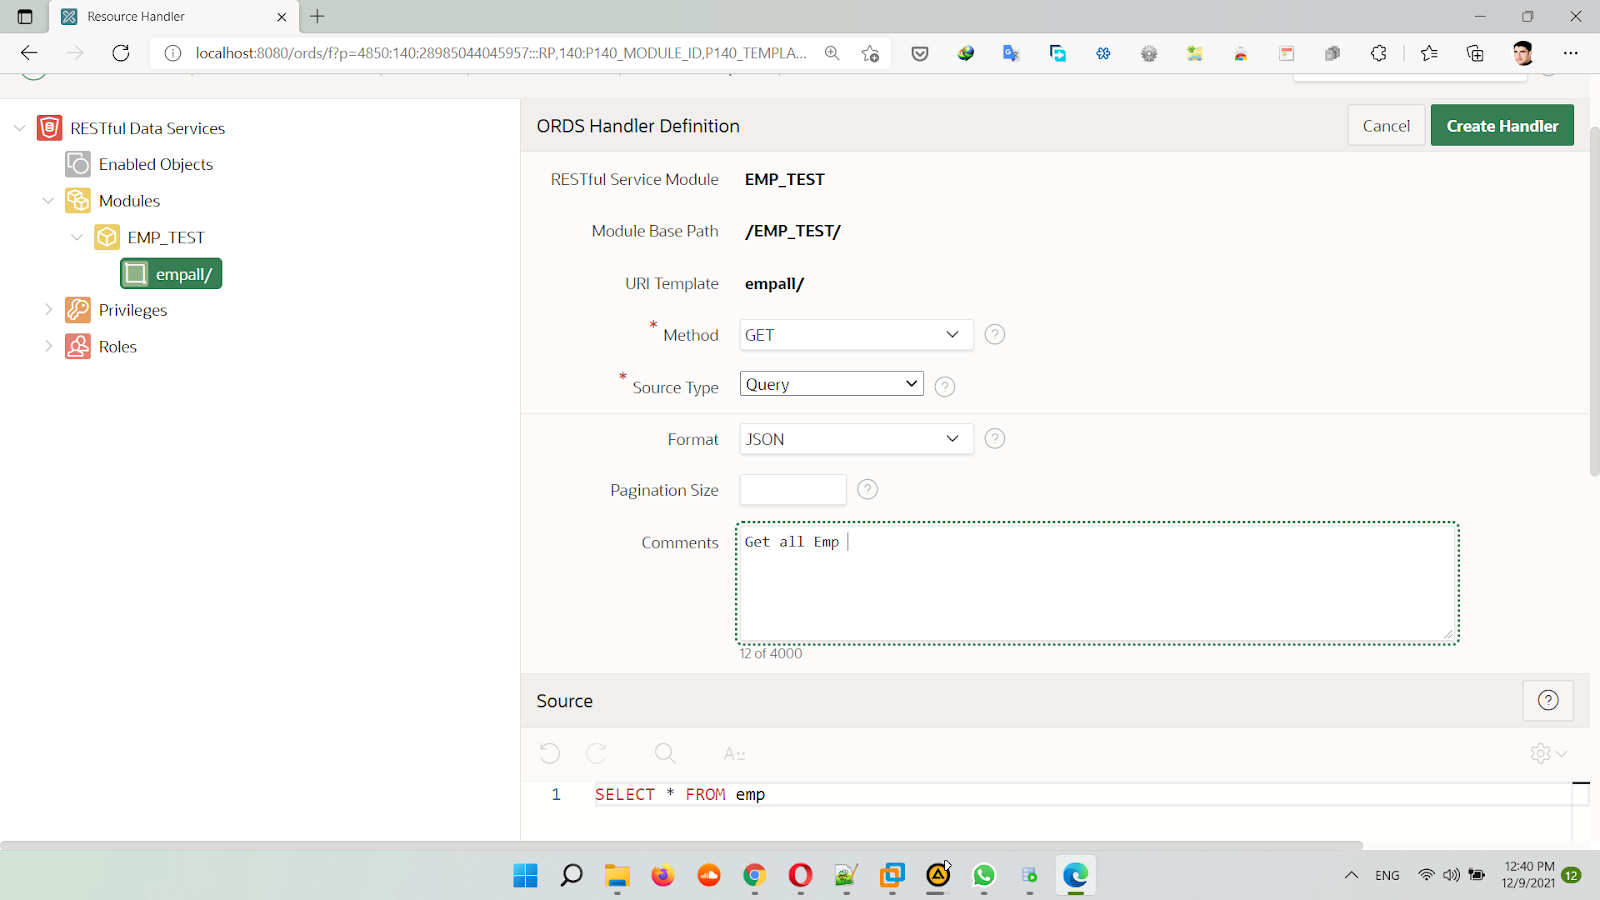This screenshot has width=1600, height=900.
Task: Click the undo icon in Source editor
Action: pyautogui.click(x=549, y=753)
